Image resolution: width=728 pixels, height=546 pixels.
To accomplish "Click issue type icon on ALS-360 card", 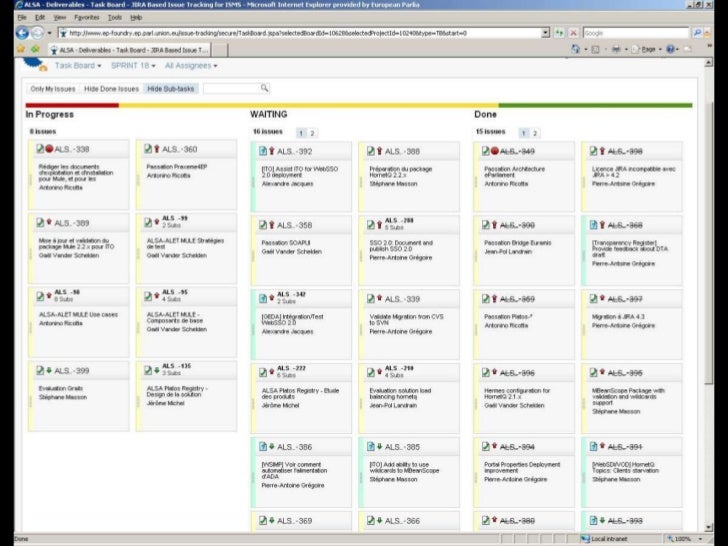I will tap(148, 149).
